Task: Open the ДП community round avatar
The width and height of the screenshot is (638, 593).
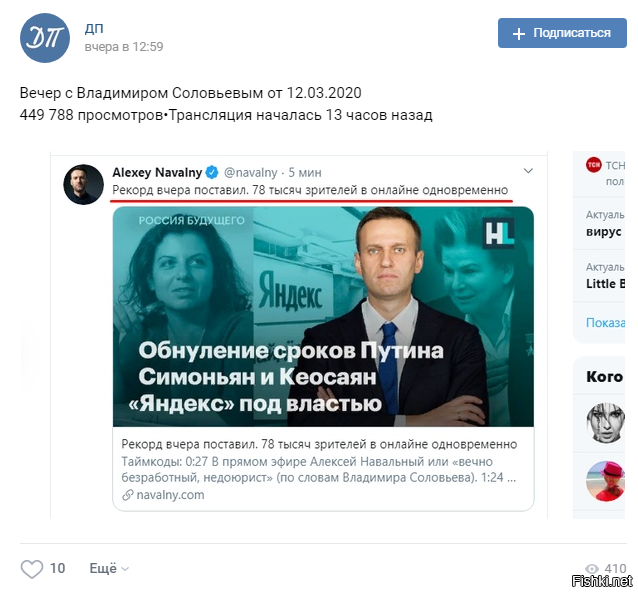Action: point(45,38)
